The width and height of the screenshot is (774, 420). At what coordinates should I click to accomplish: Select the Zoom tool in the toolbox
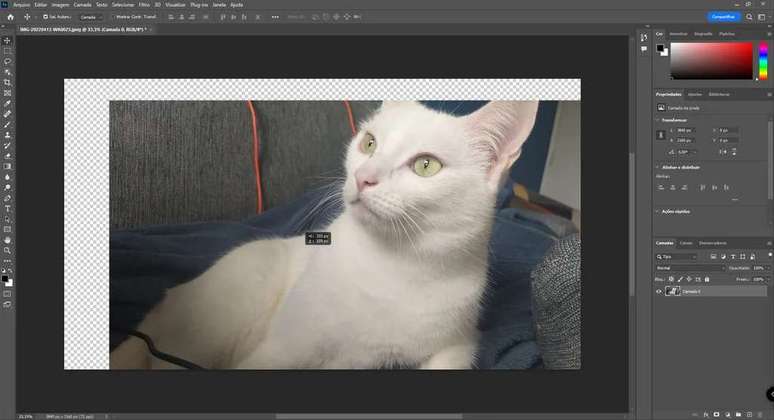(7, 250)
